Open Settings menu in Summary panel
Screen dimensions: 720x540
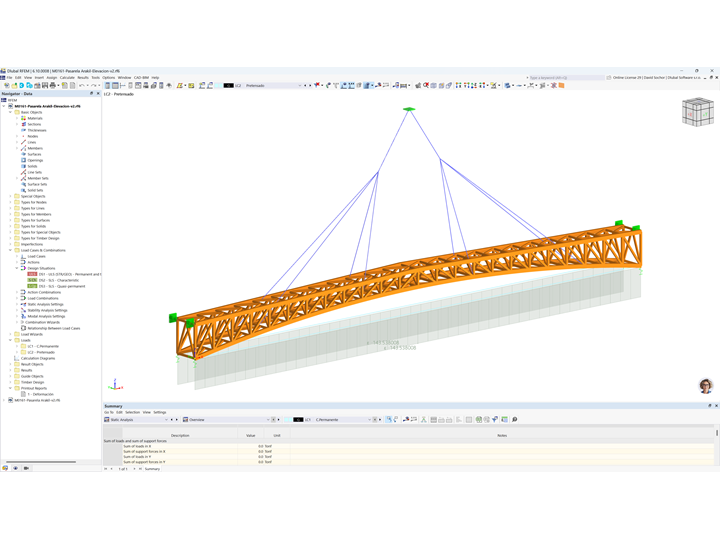pyautogui.click(x=160, y=412)
